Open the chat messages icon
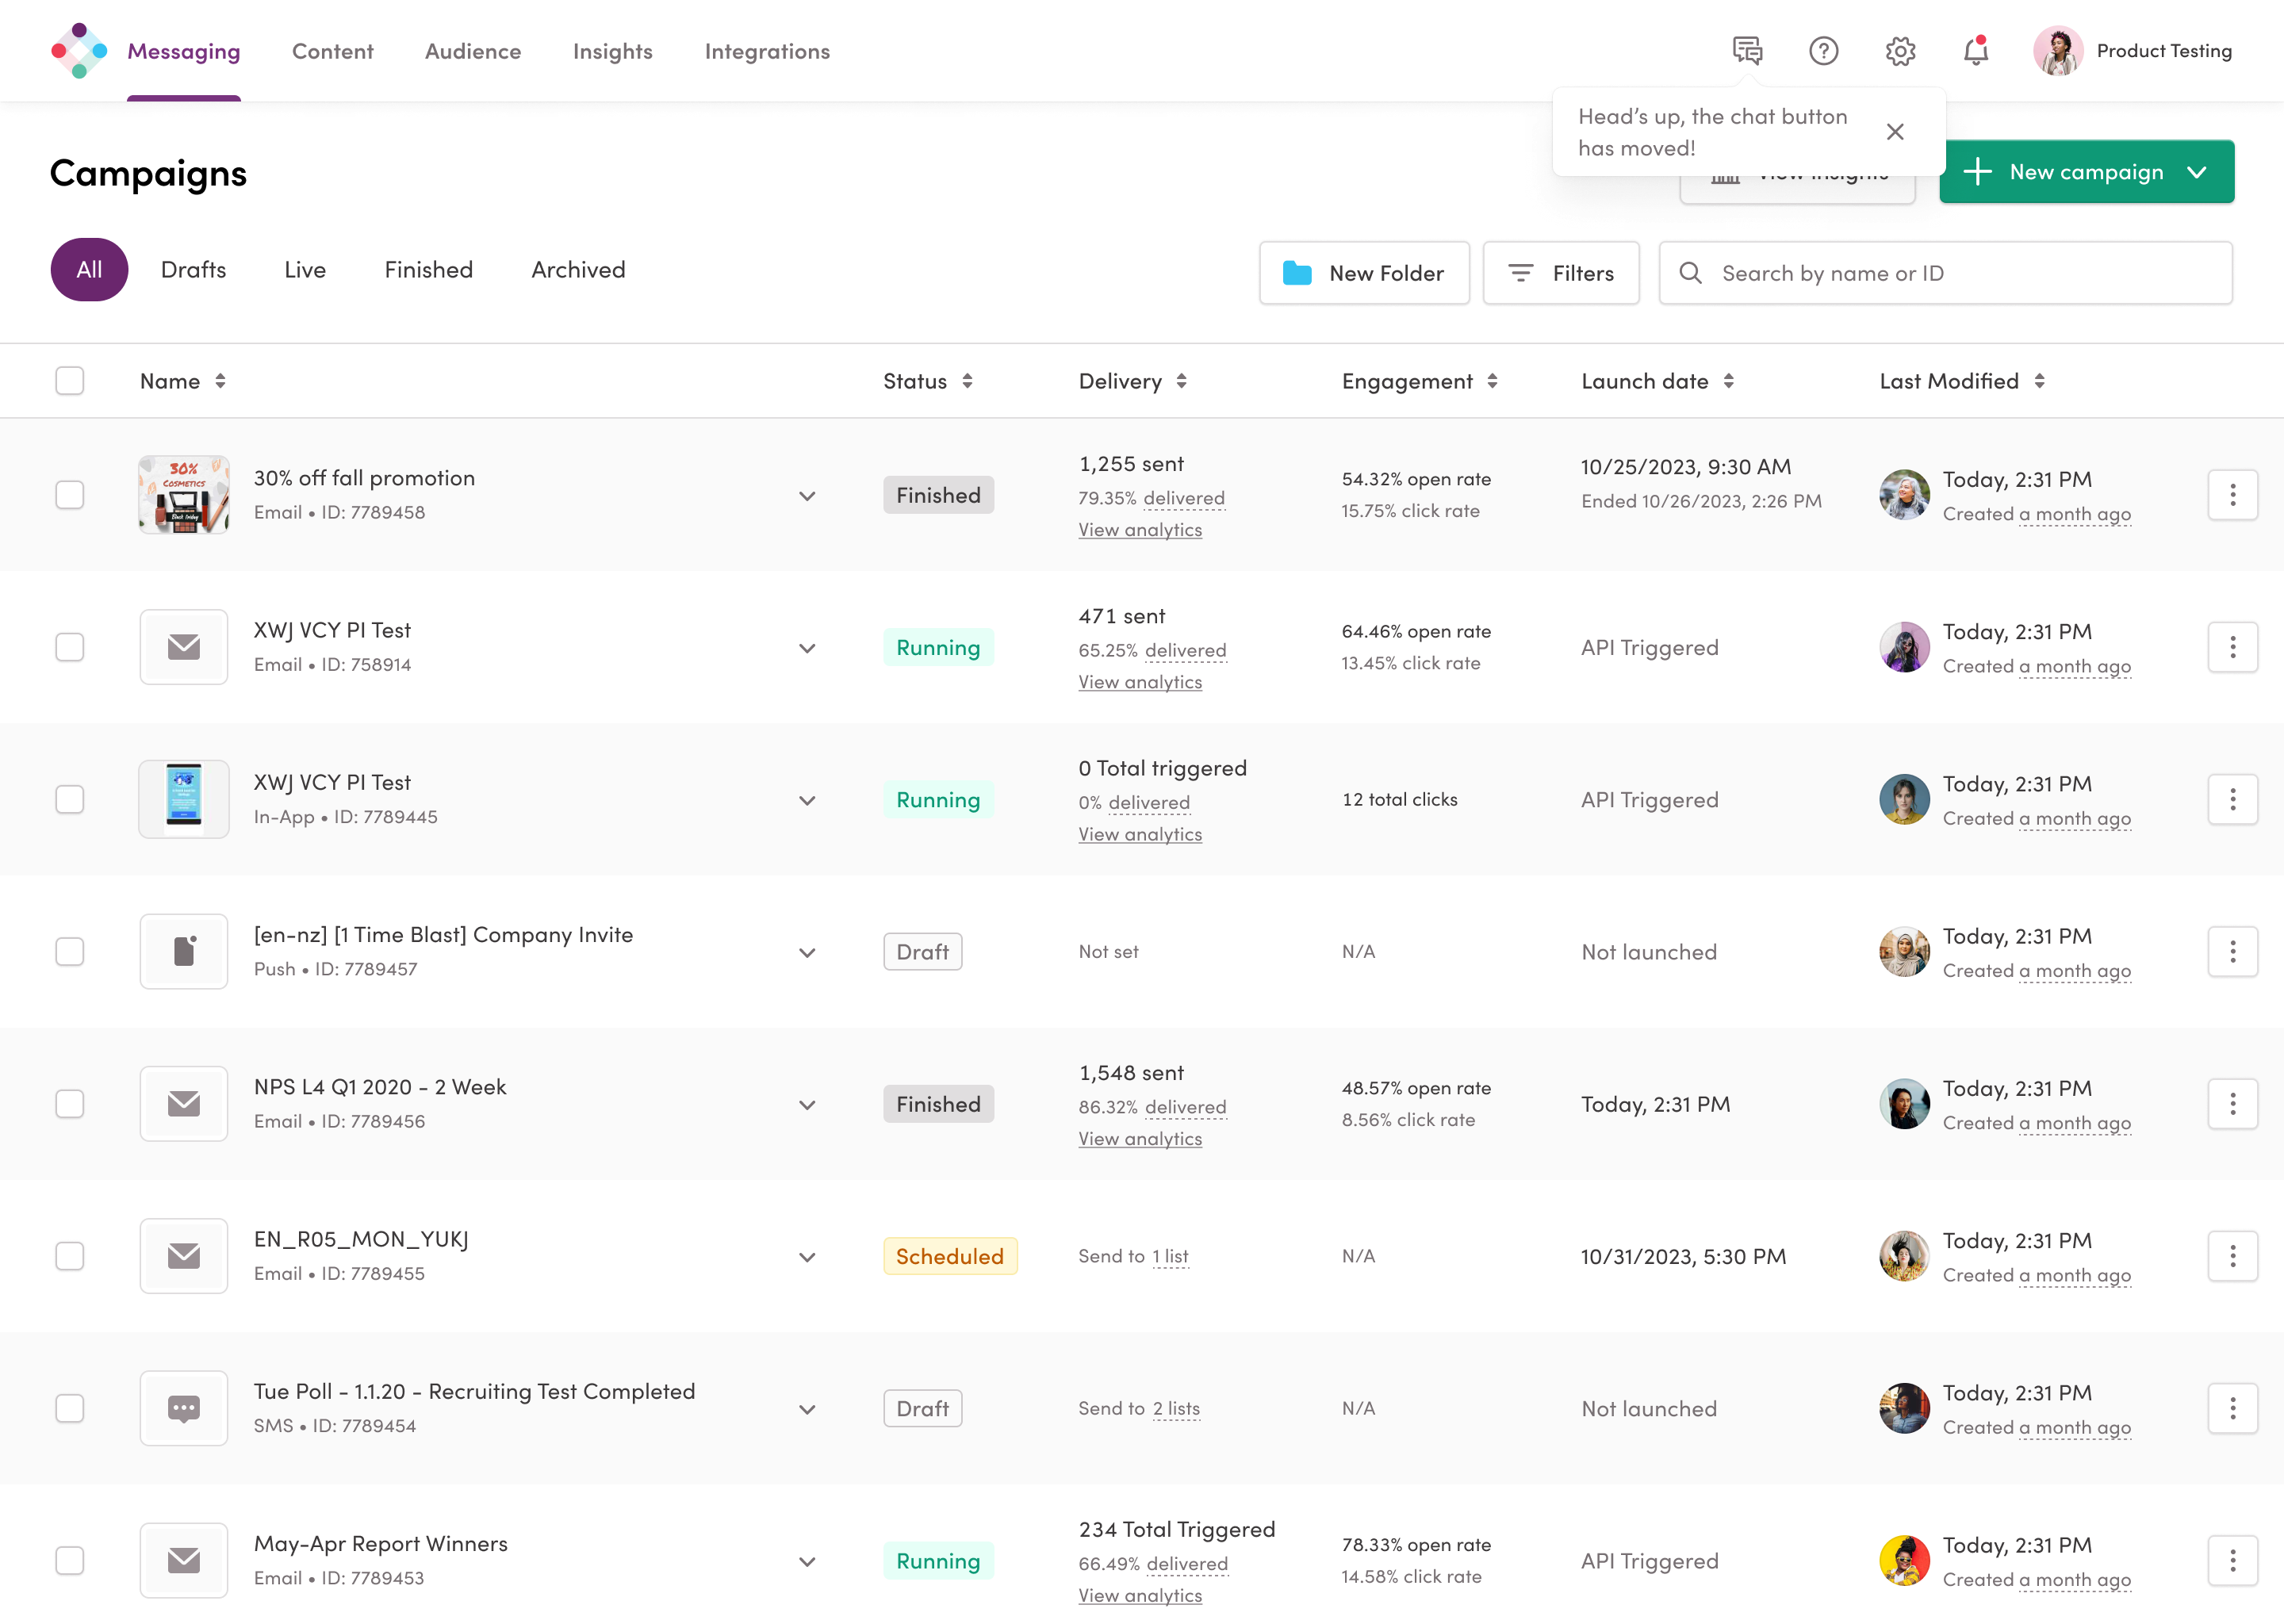 (1747, 50)
